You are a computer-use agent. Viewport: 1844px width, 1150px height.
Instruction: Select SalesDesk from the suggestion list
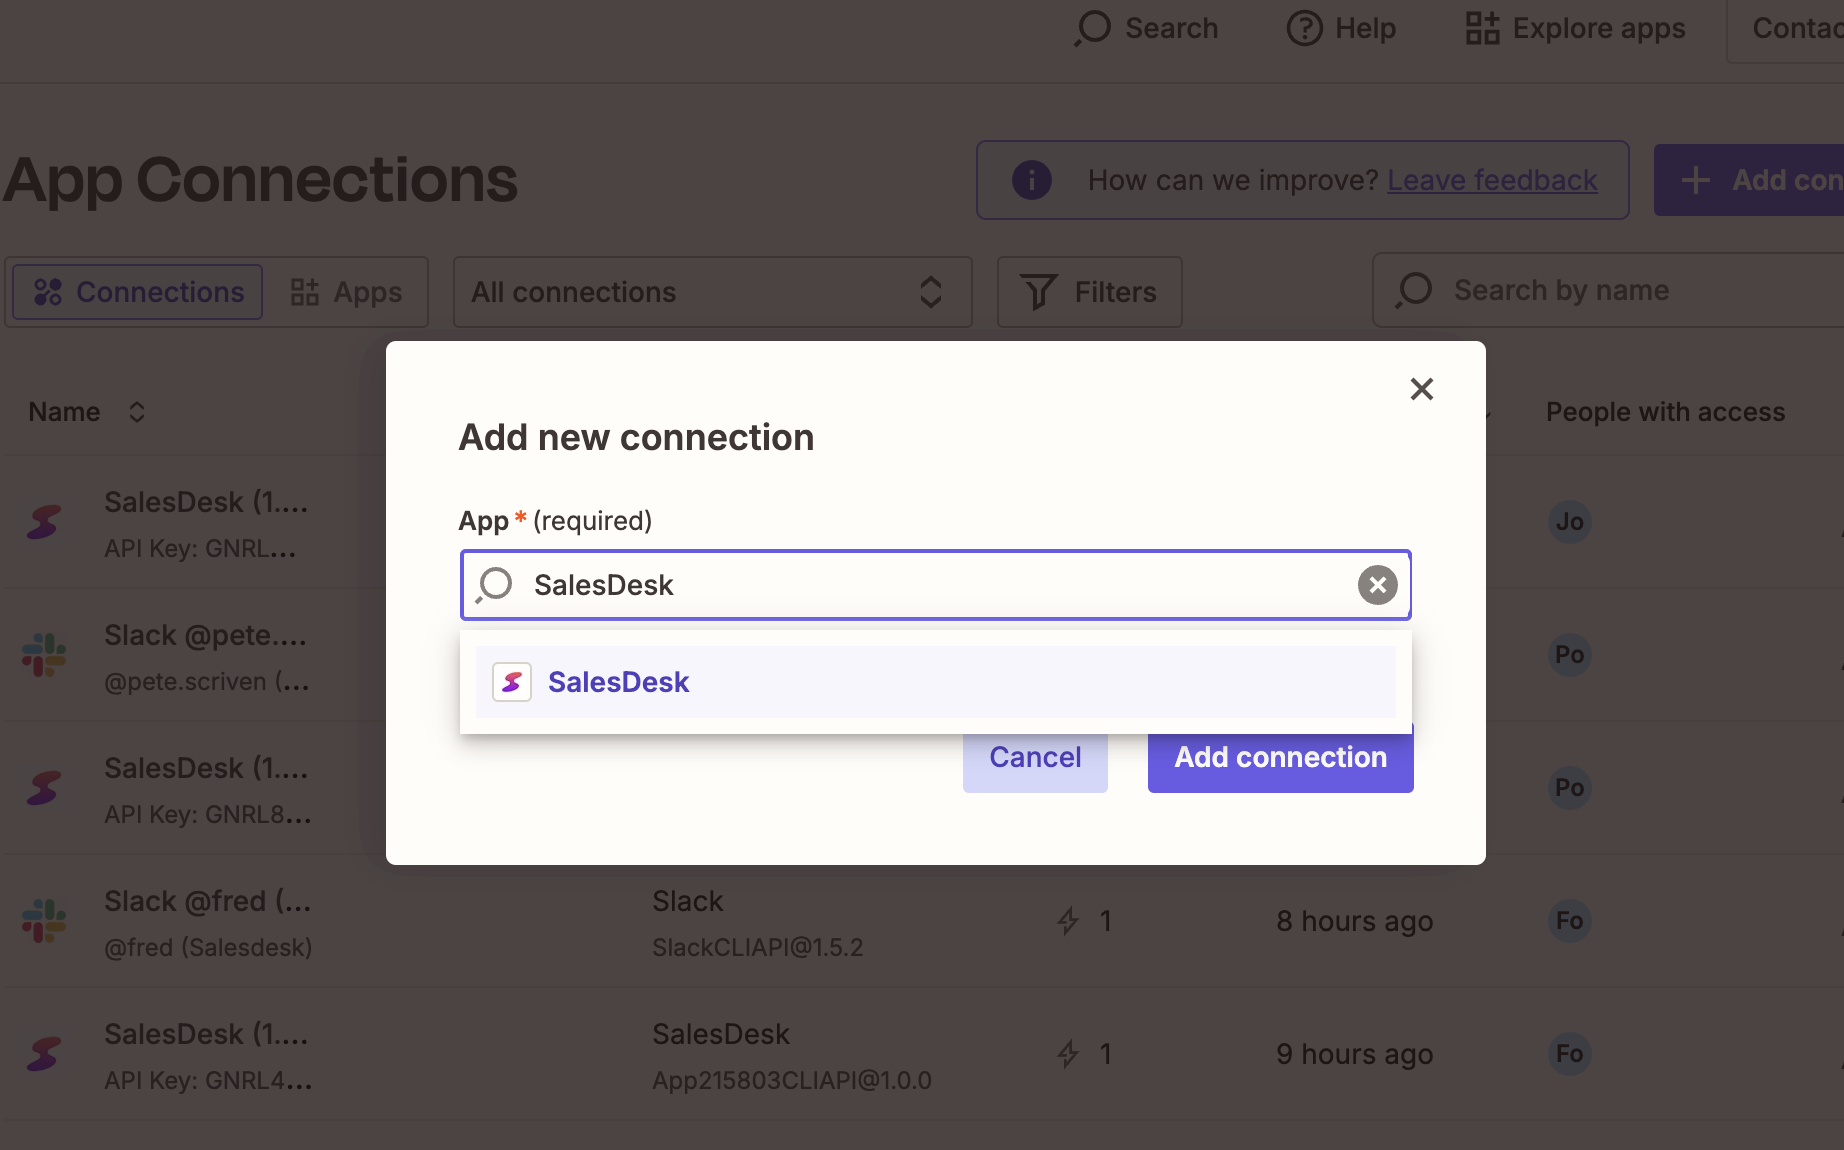(619, 681)
